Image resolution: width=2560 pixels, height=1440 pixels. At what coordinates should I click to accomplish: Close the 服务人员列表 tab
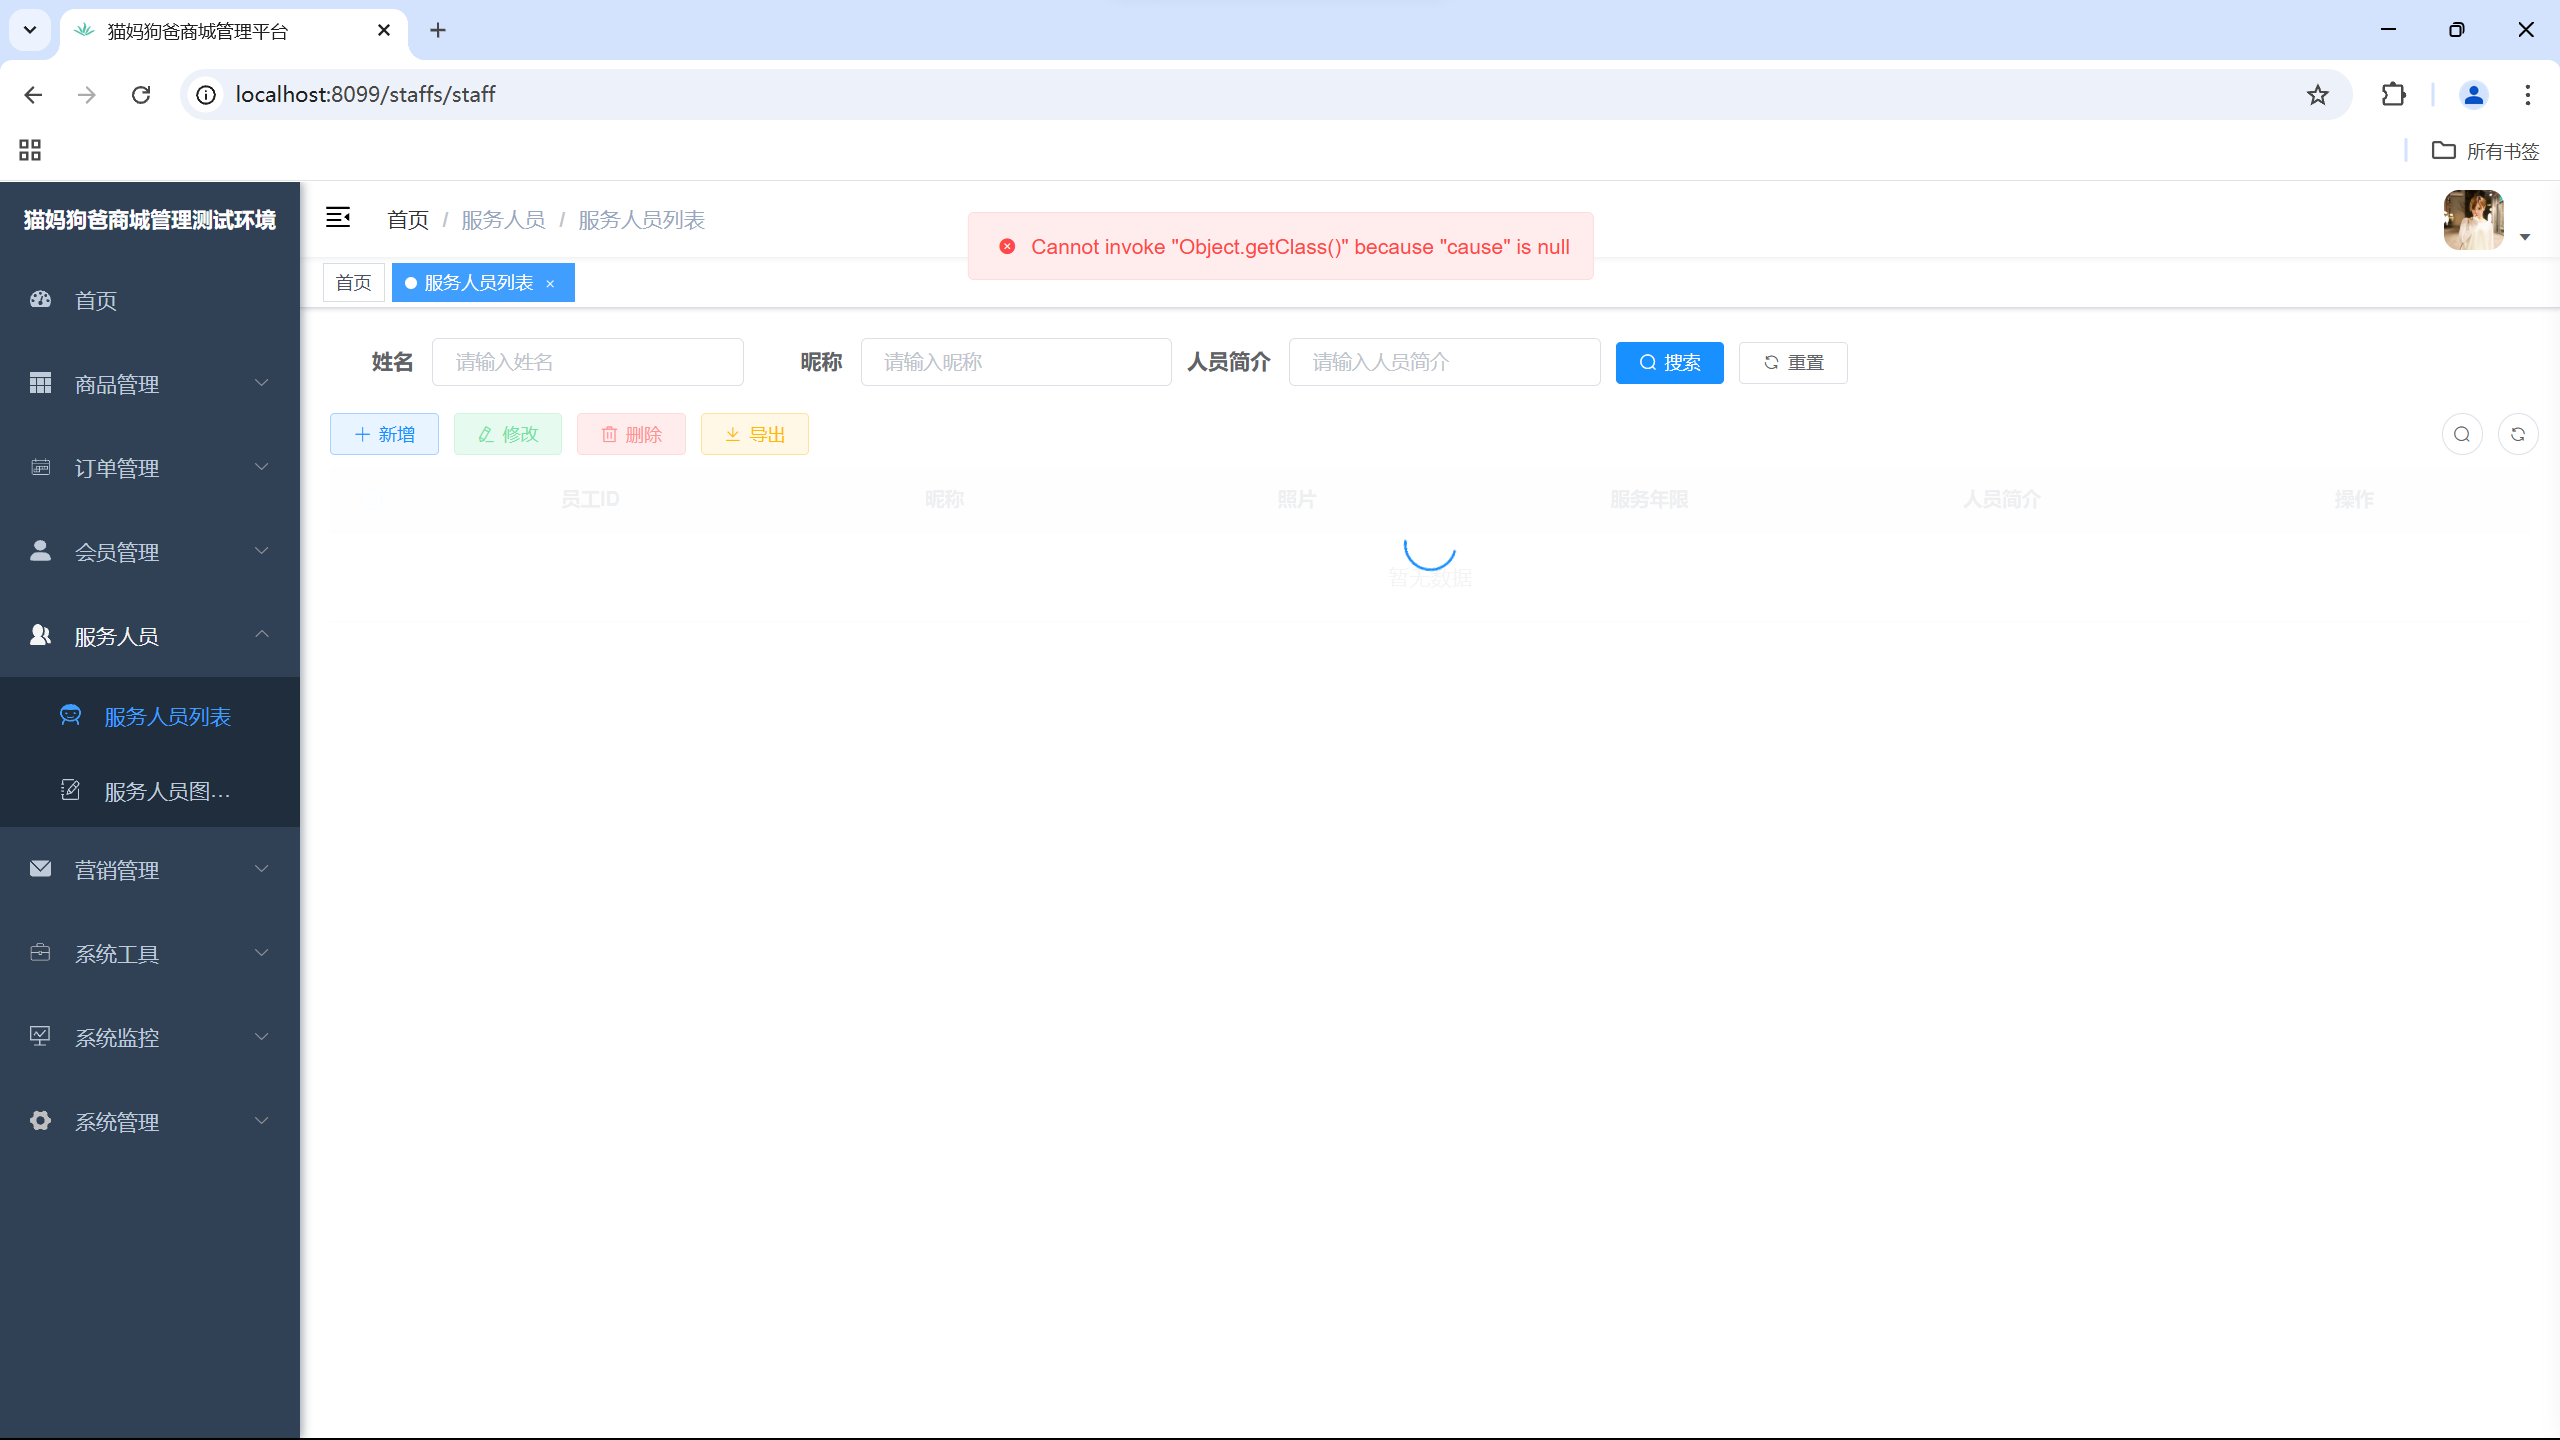[550, 284]
